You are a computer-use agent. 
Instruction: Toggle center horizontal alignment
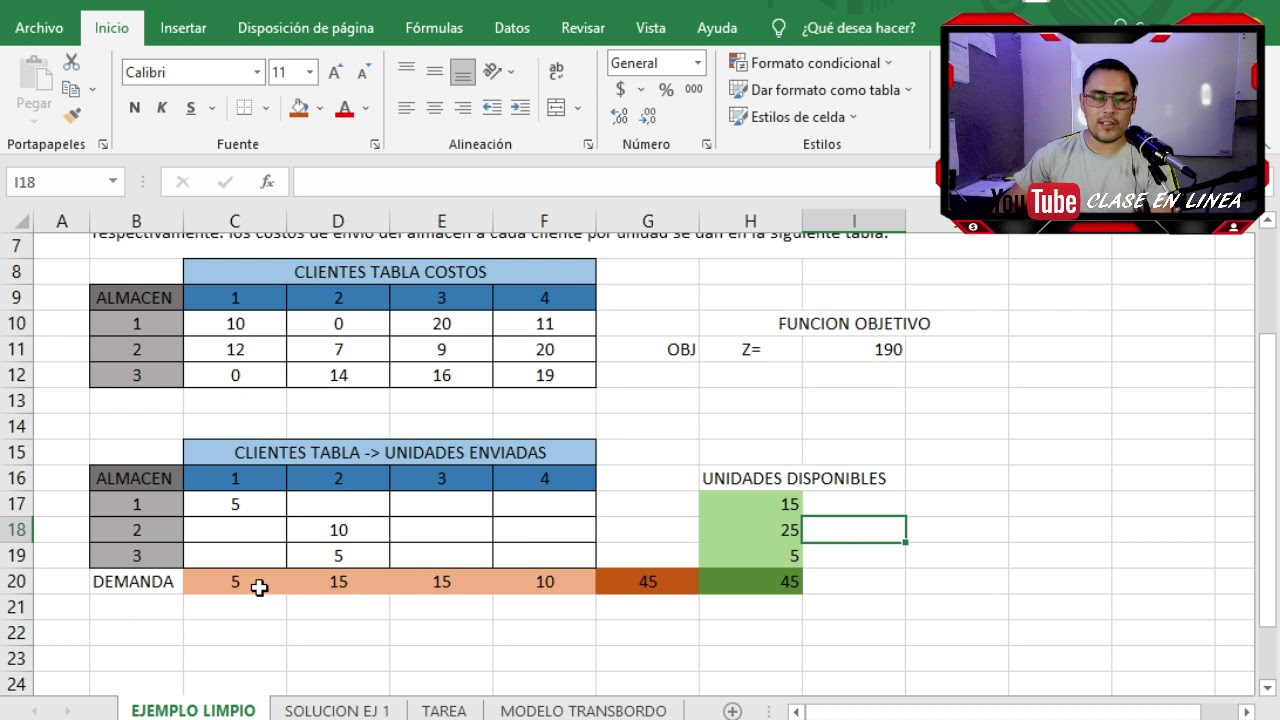pos(434,108)
